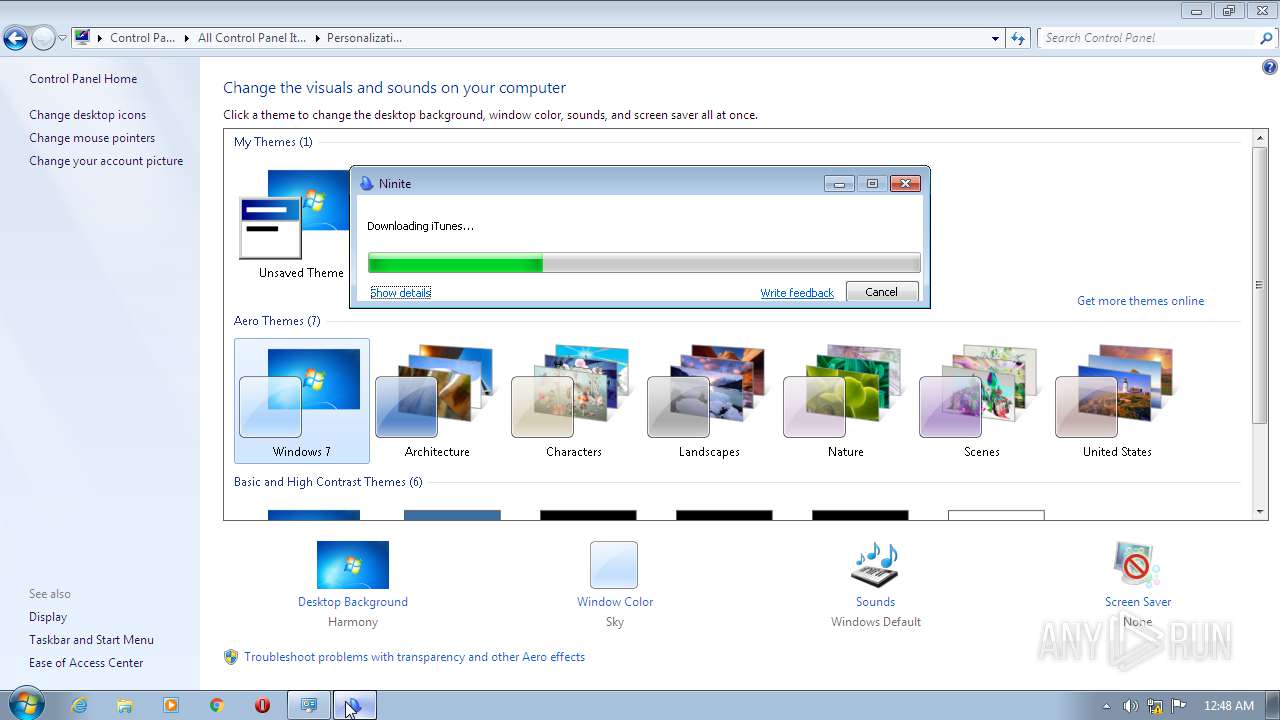The width and height of the screenshot is (1280, 720).
Task: Open Windows Explorer from taskbar
Action: point(125,705)
